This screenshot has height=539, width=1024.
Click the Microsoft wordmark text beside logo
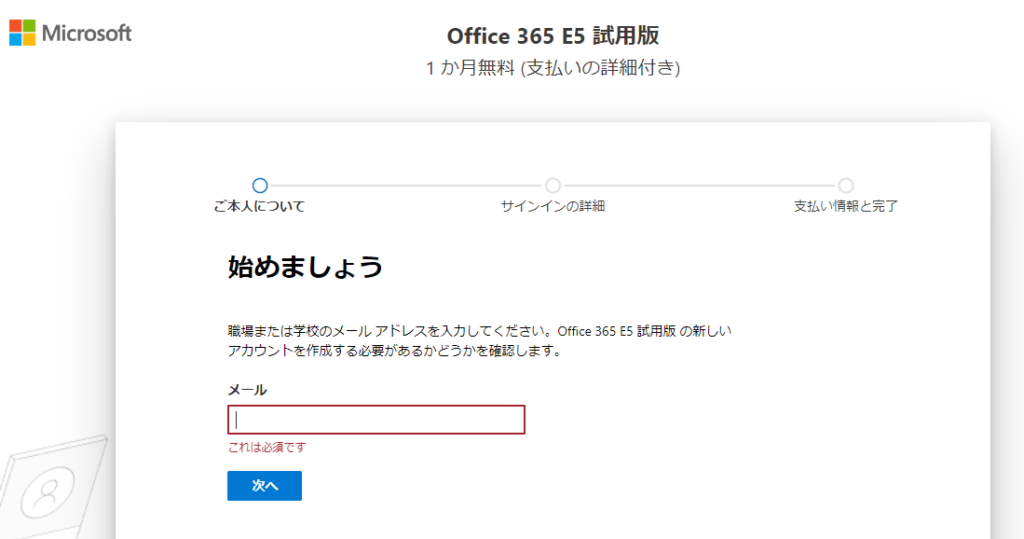pyautogui.click(x=87, y=33)
